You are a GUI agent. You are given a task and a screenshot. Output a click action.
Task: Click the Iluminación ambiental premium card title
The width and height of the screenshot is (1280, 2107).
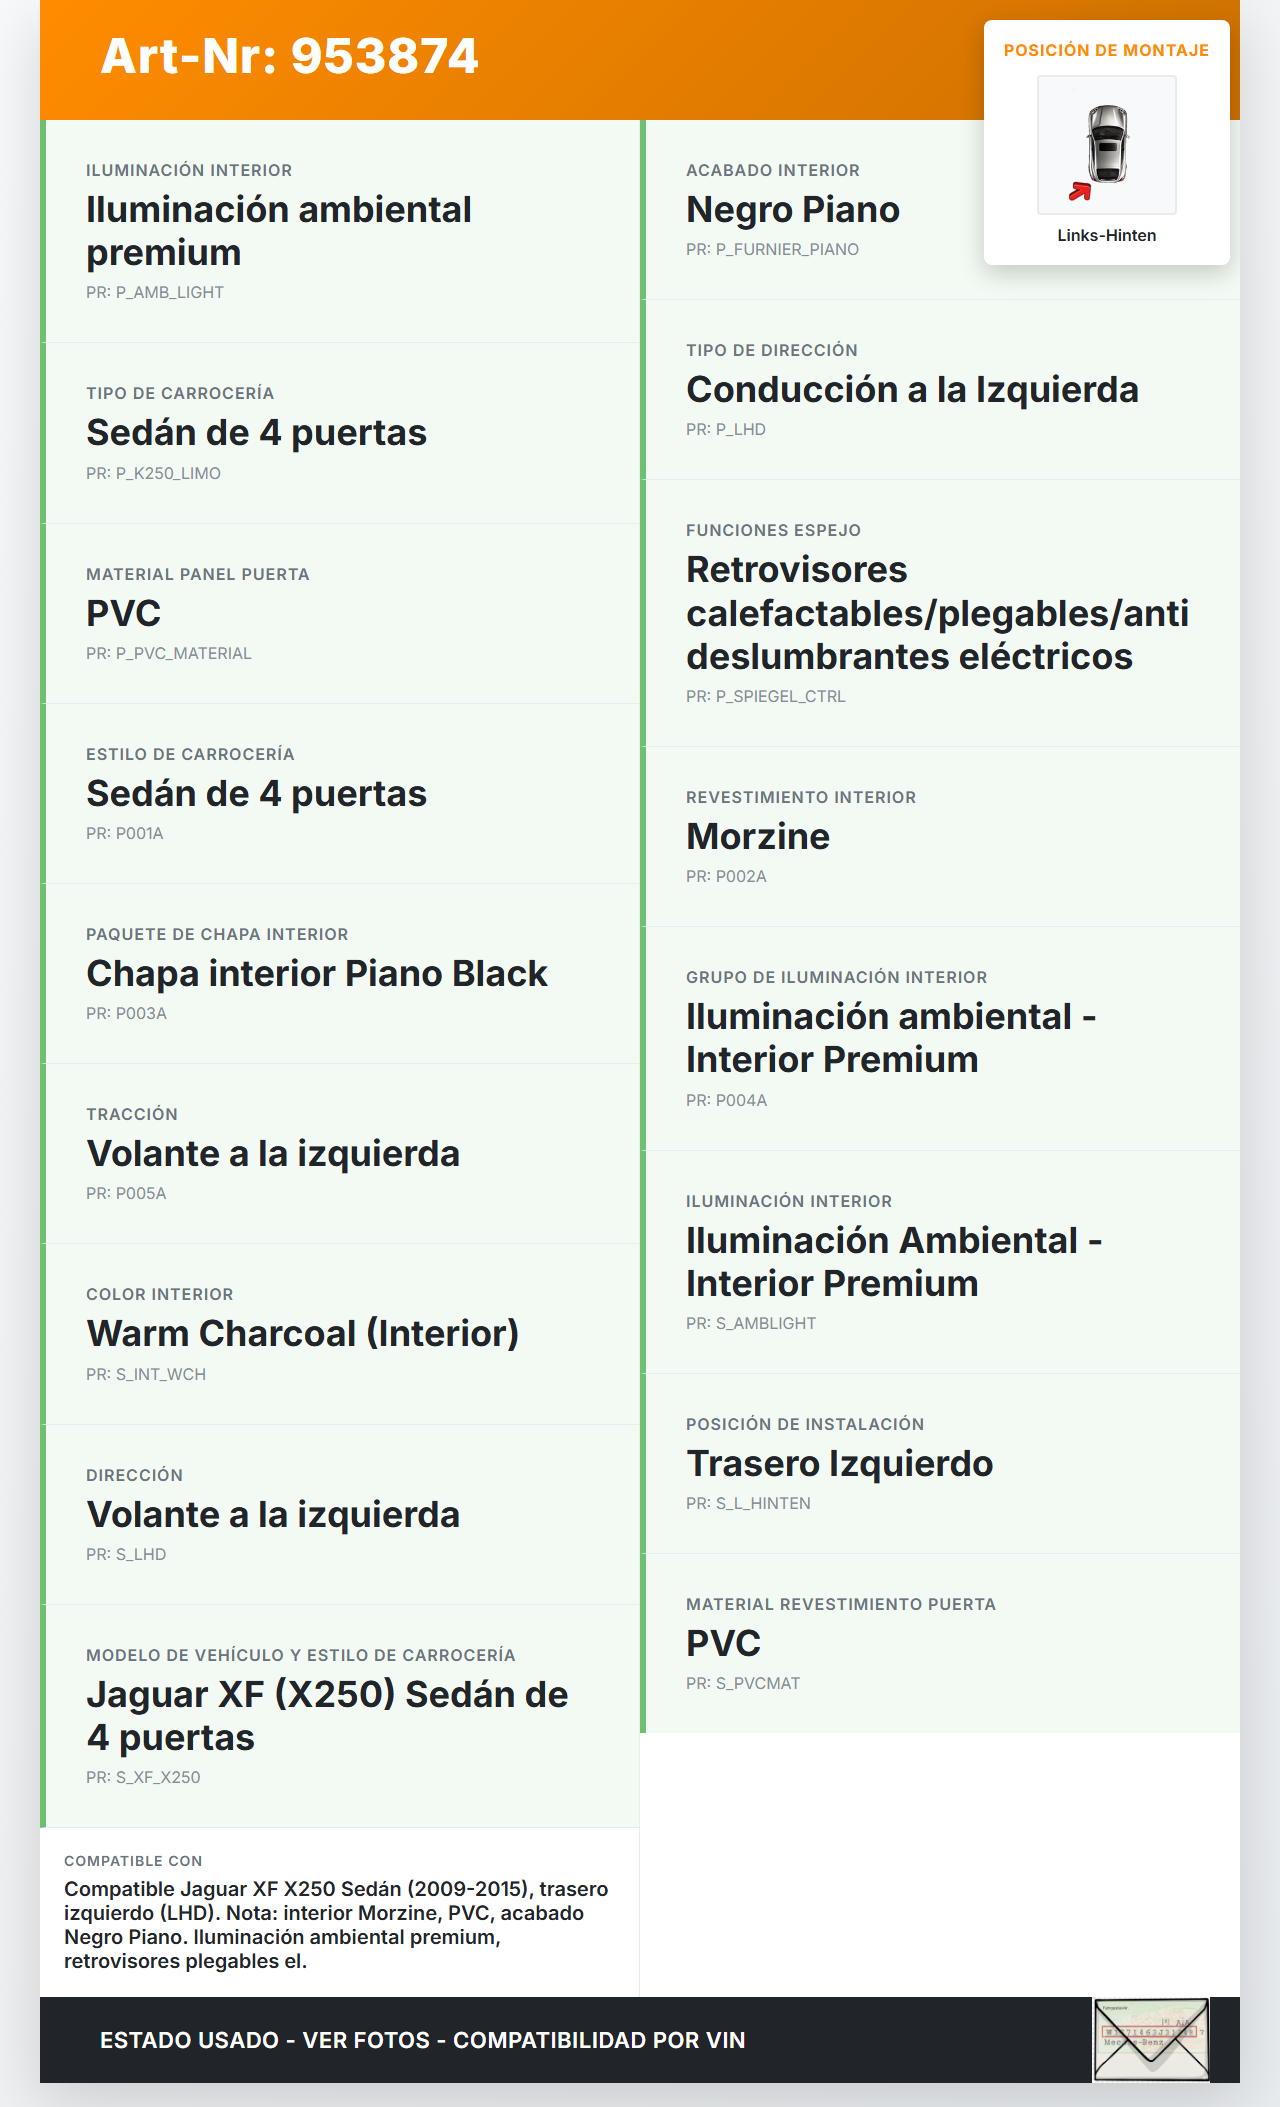click(x=278, y=231)
